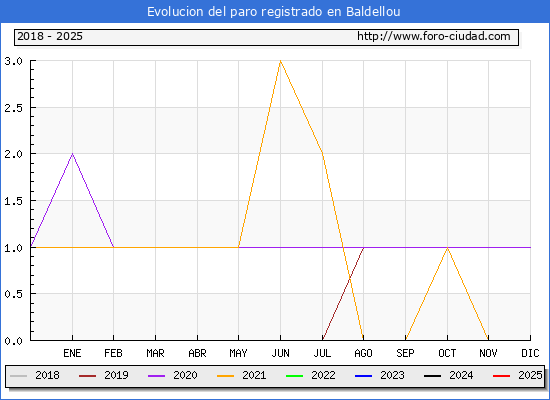Click the OCT month axis label
Screen dimensions: 550x400
[447, 353]
